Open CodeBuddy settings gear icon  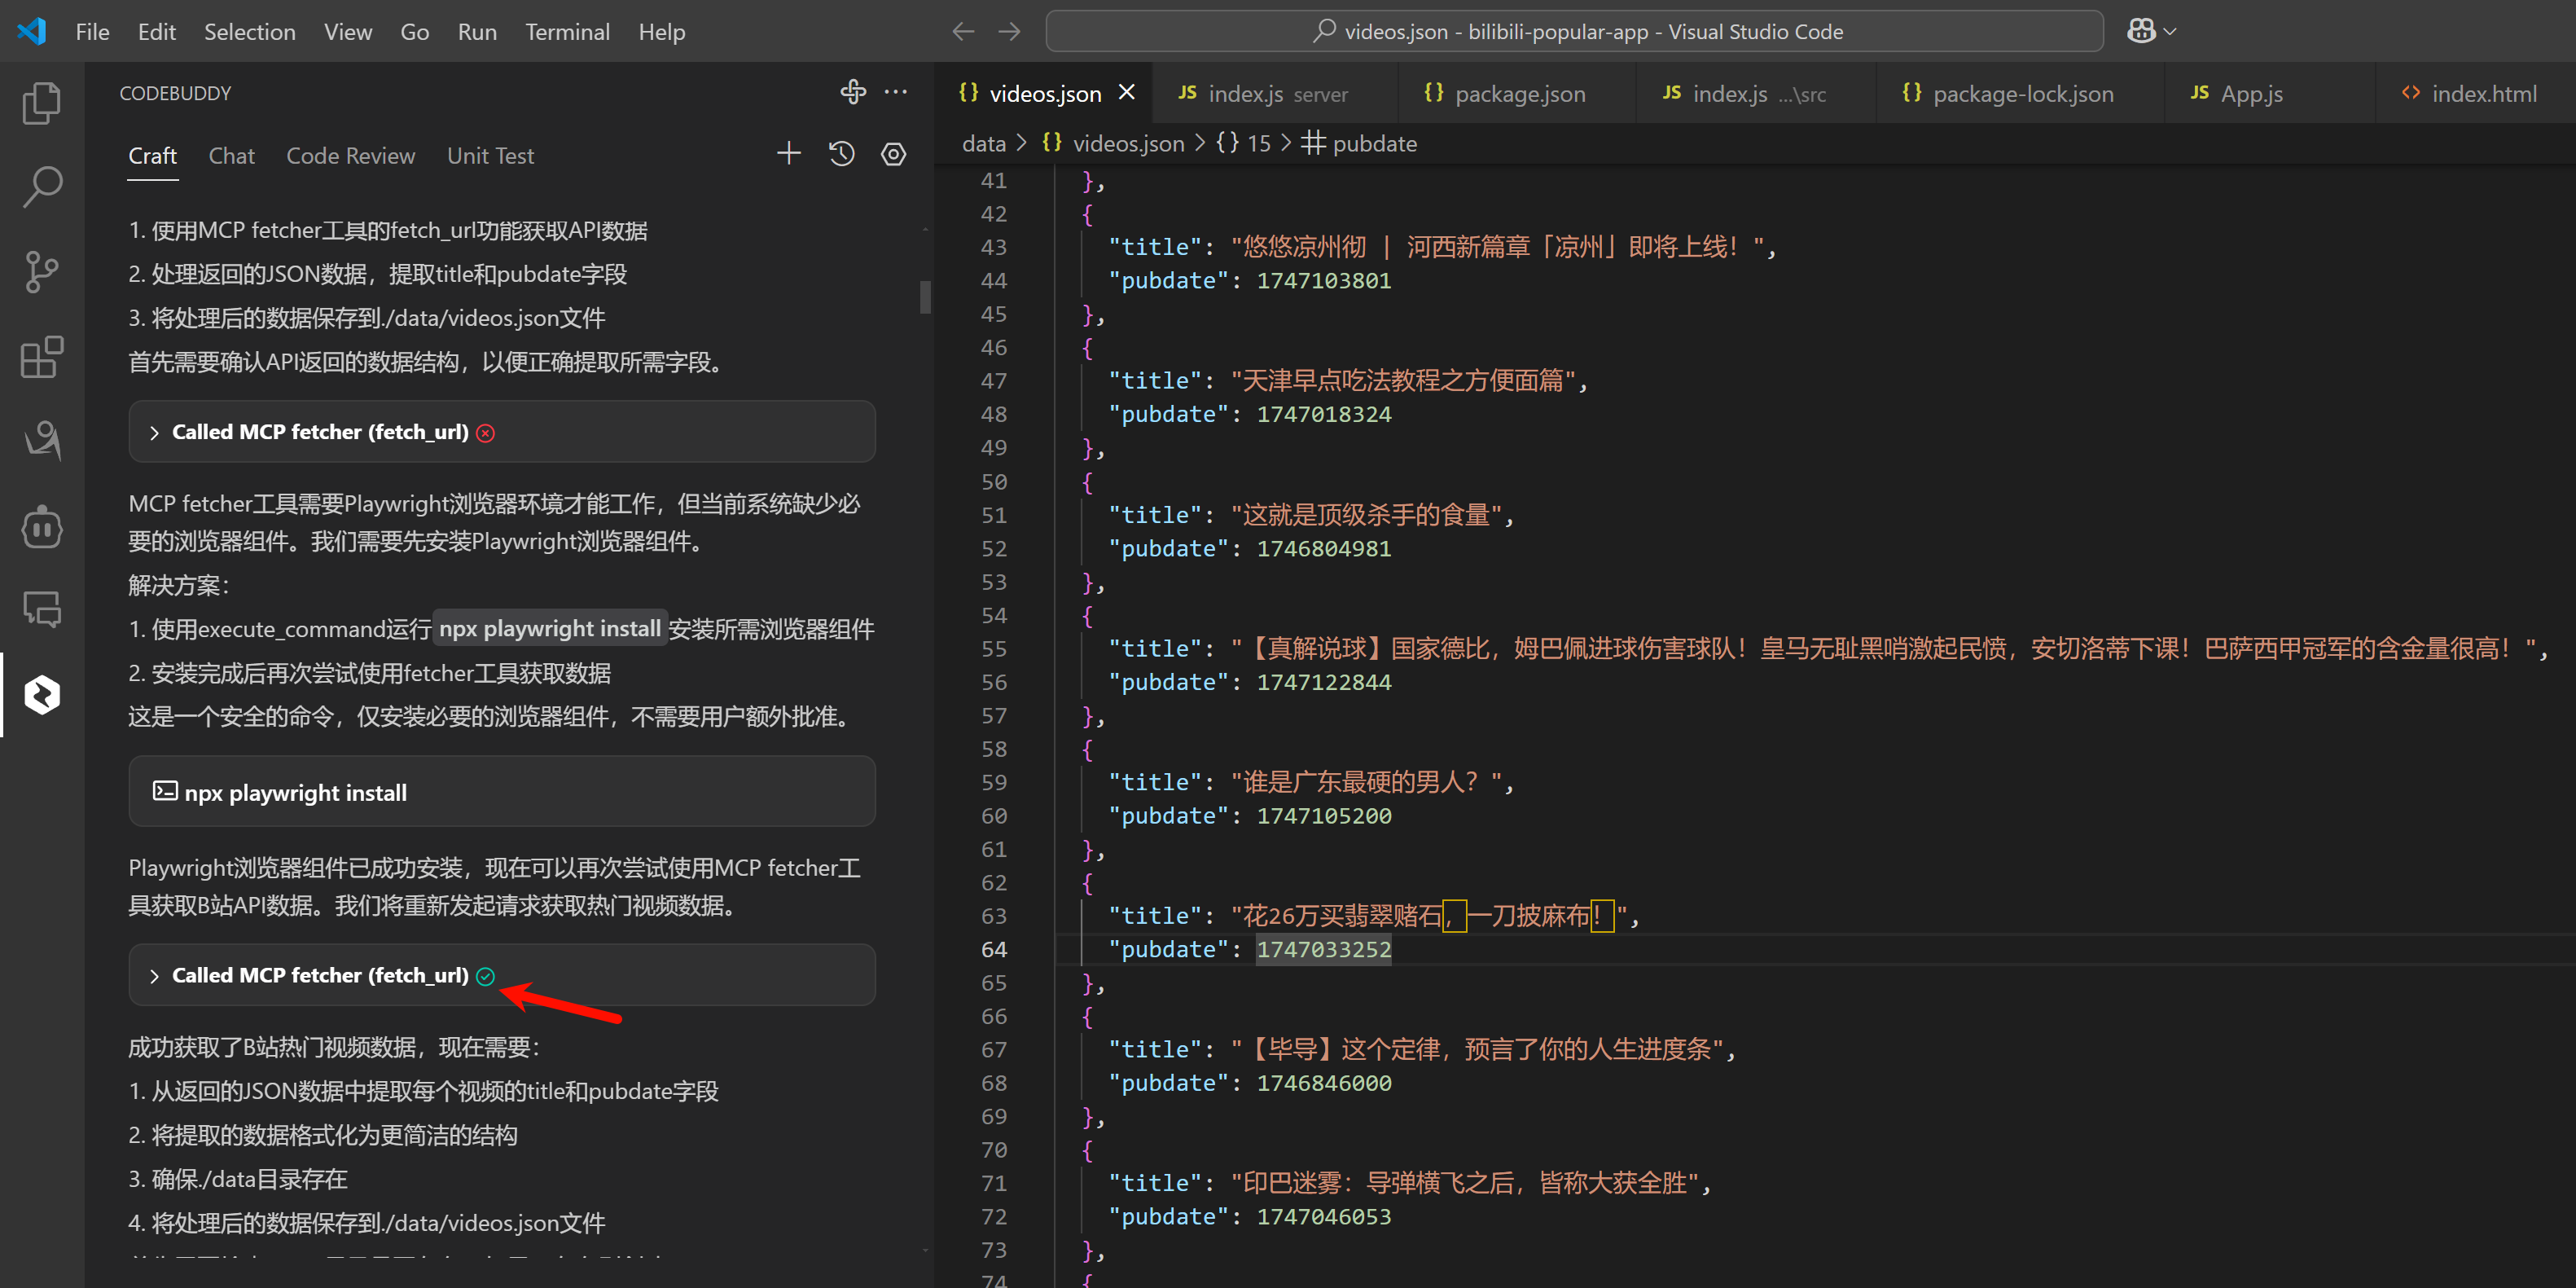893,153
